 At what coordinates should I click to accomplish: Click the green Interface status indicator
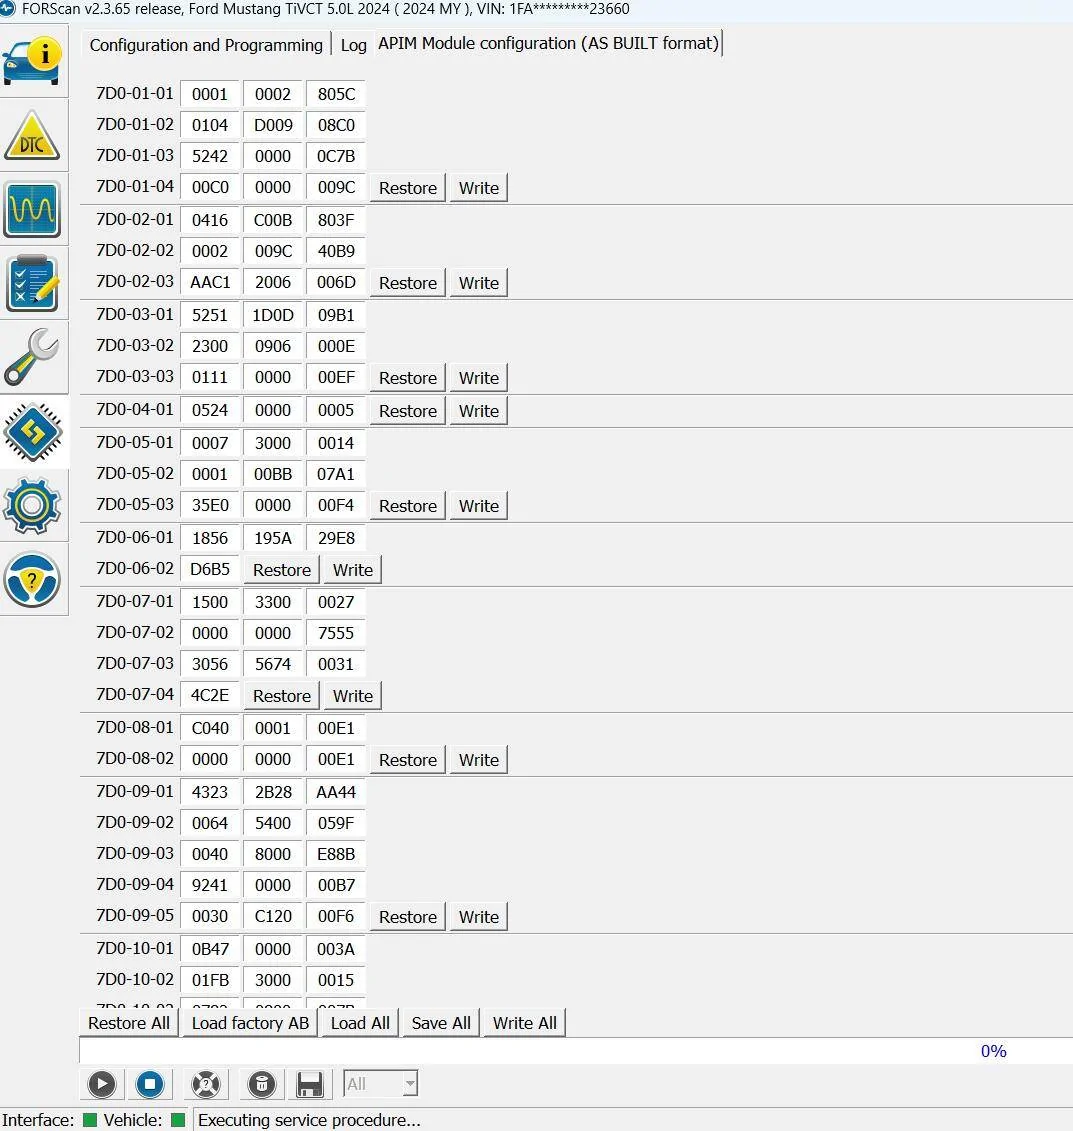tap(90, 1119)
